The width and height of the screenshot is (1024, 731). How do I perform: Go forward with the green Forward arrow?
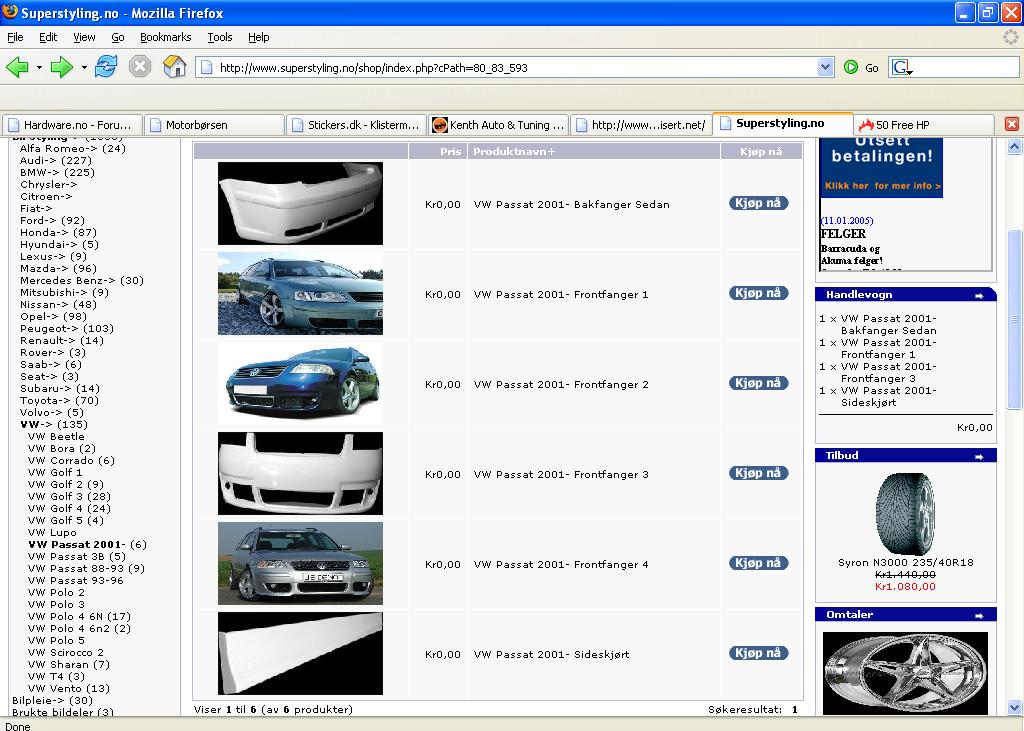(x=62, y=67)
